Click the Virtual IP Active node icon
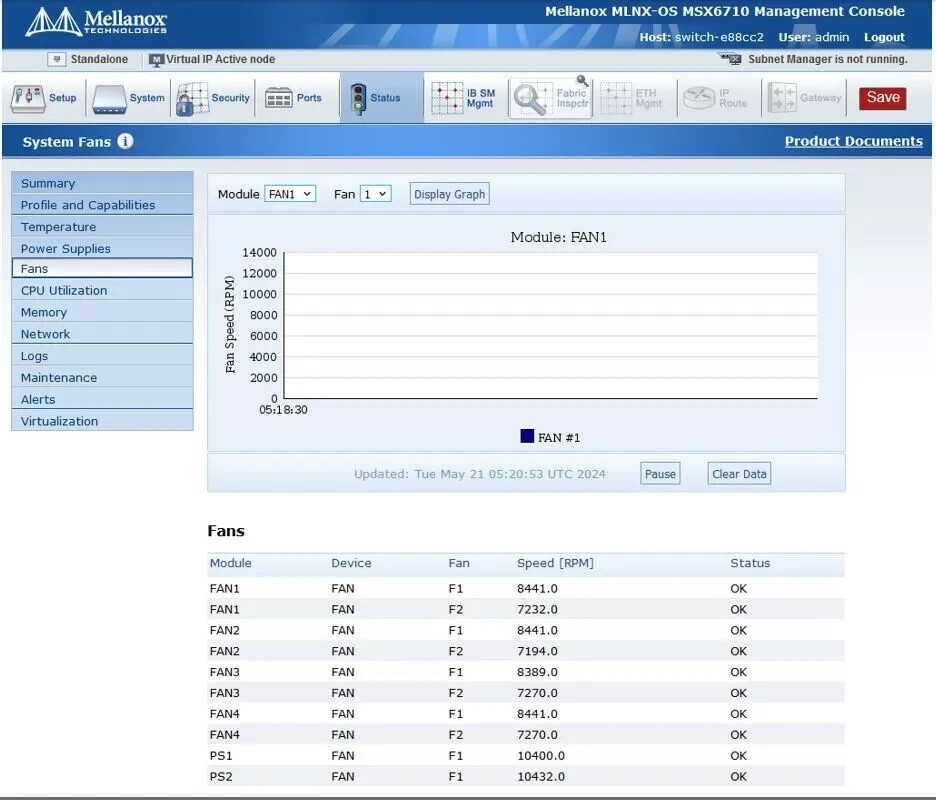936x800 pixels. point(156,60)
